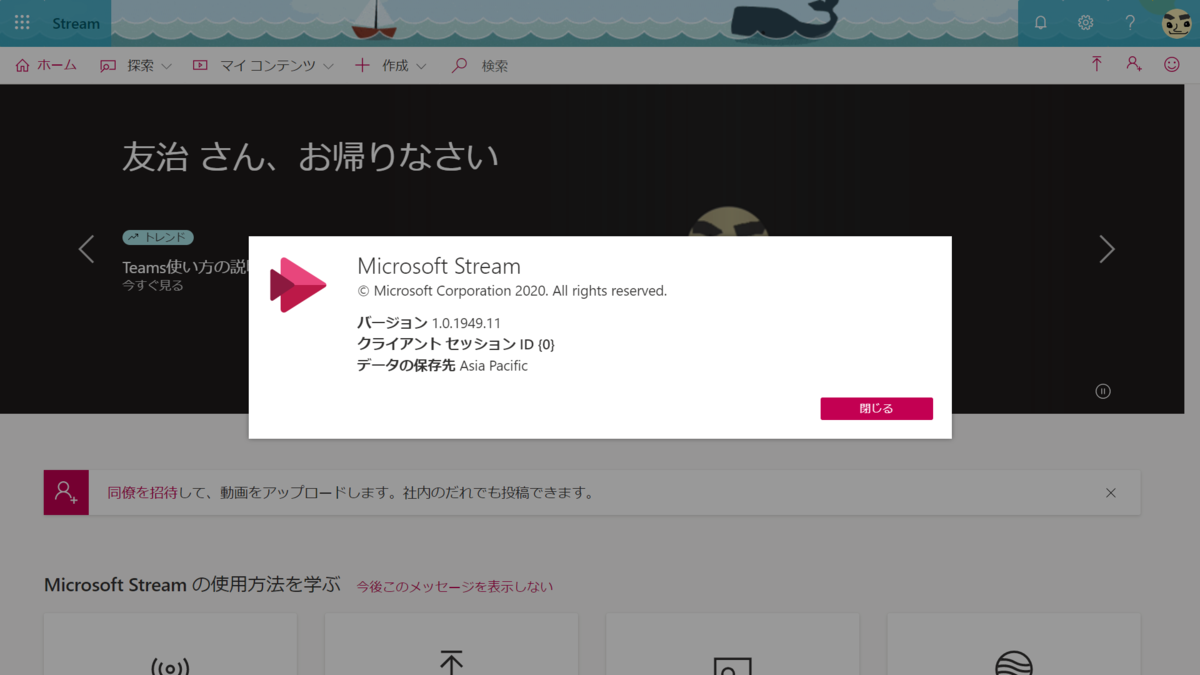Open the app launcher grid icon

[22, 22]
